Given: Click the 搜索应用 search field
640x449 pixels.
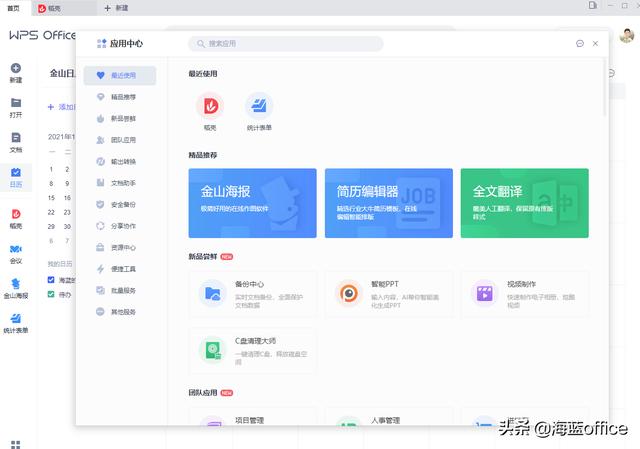Looking at the screenshot, I should click(288, 44).
